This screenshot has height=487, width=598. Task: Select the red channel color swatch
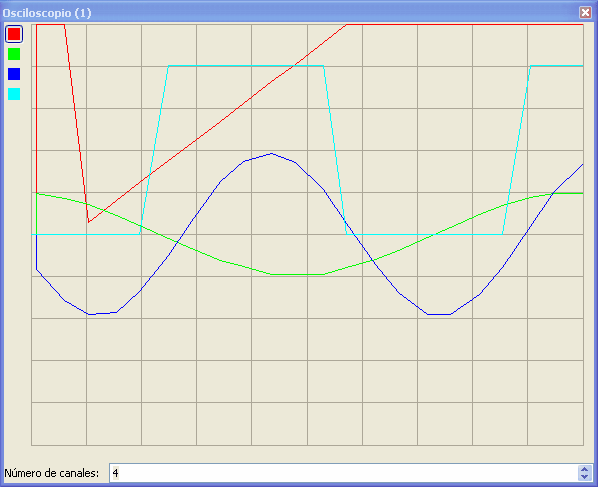click(14, 34)
